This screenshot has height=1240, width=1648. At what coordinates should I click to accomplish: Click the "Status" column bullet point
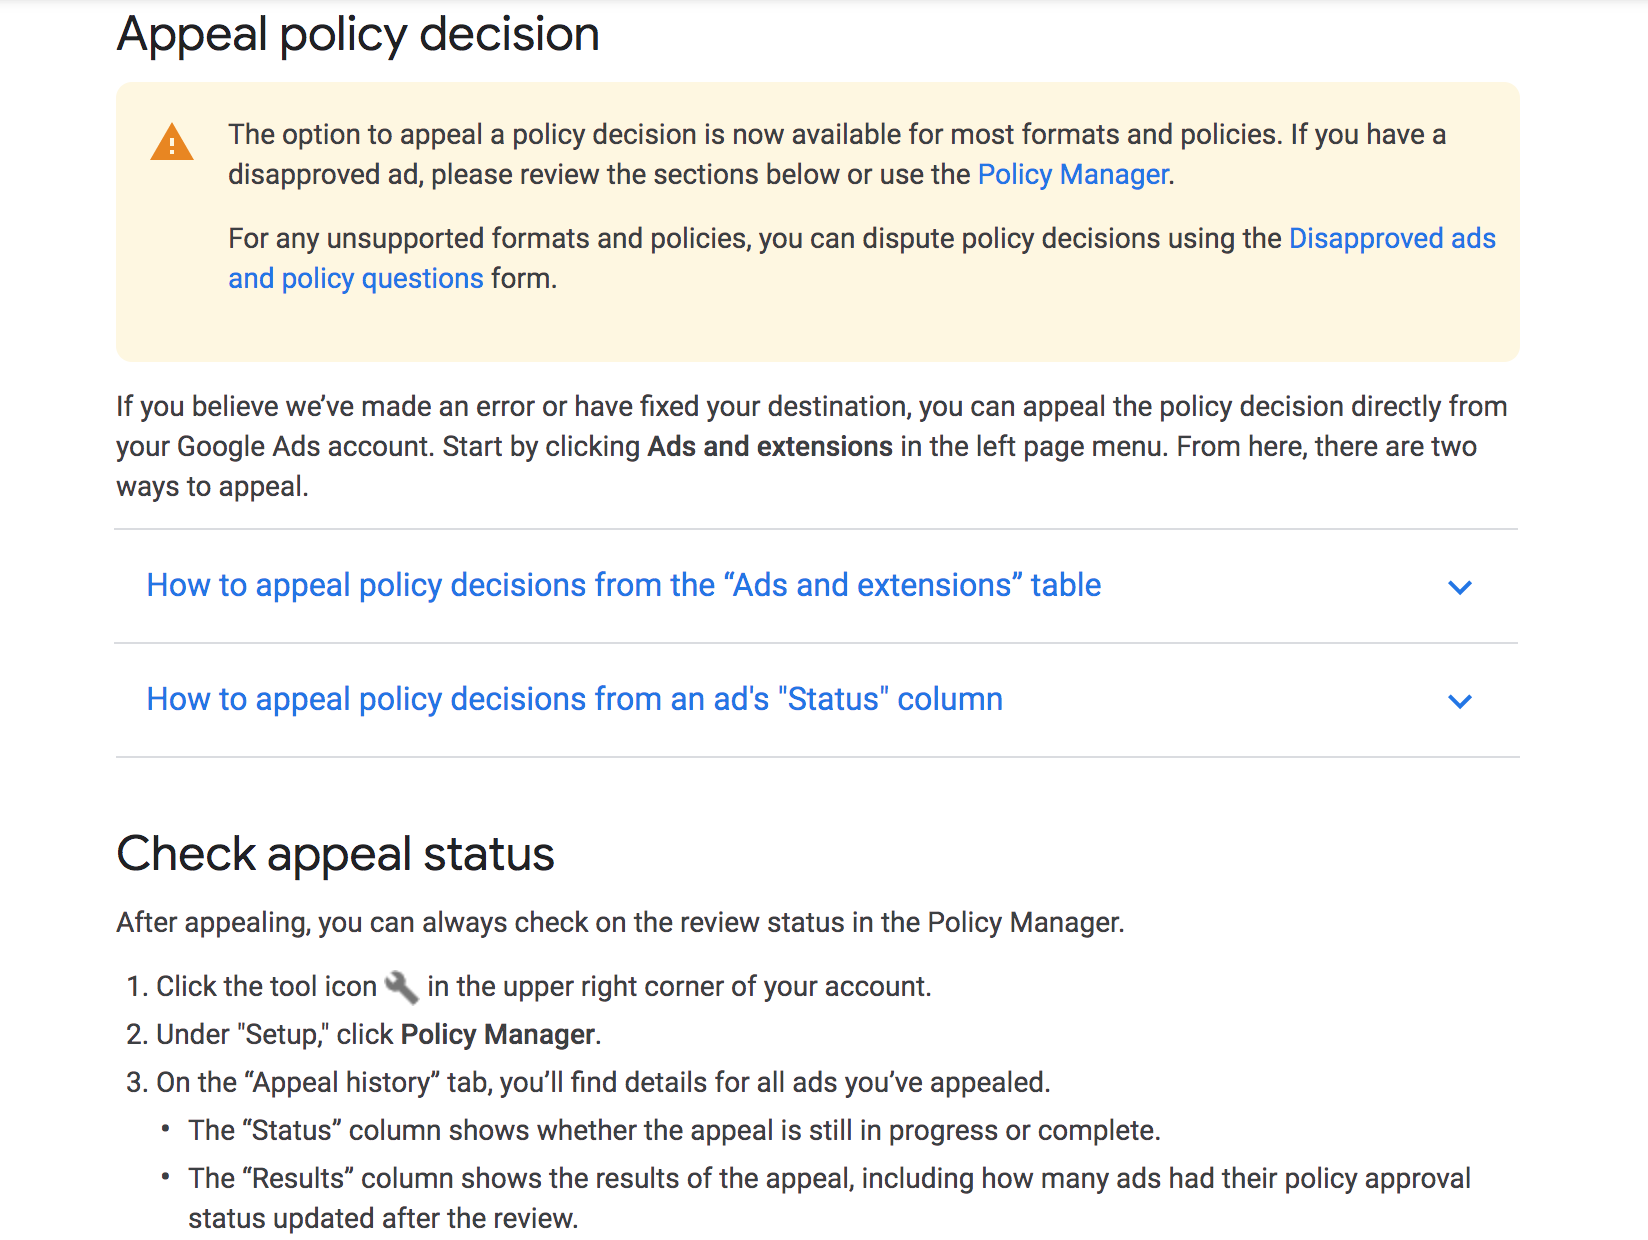tap(674, 1131)
